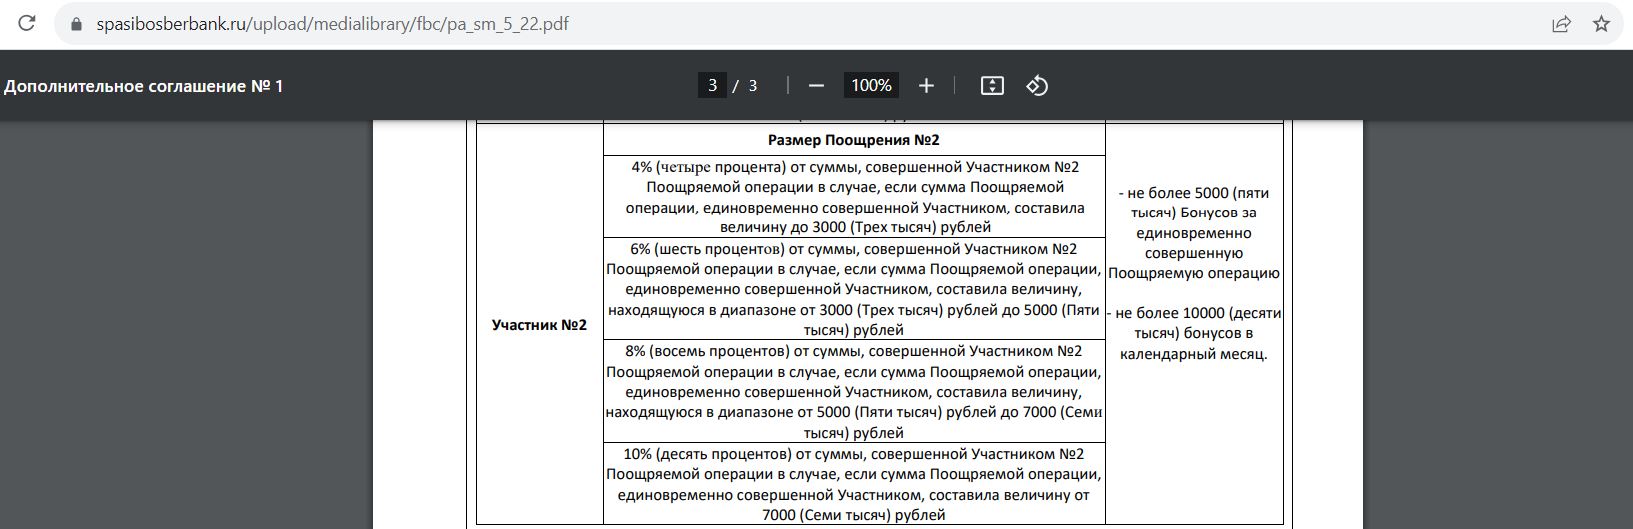Click the document title Дополнительное соглашение № 1
Image resolution: width=1633 pixels, height=529 pixels.
(144, 86)
